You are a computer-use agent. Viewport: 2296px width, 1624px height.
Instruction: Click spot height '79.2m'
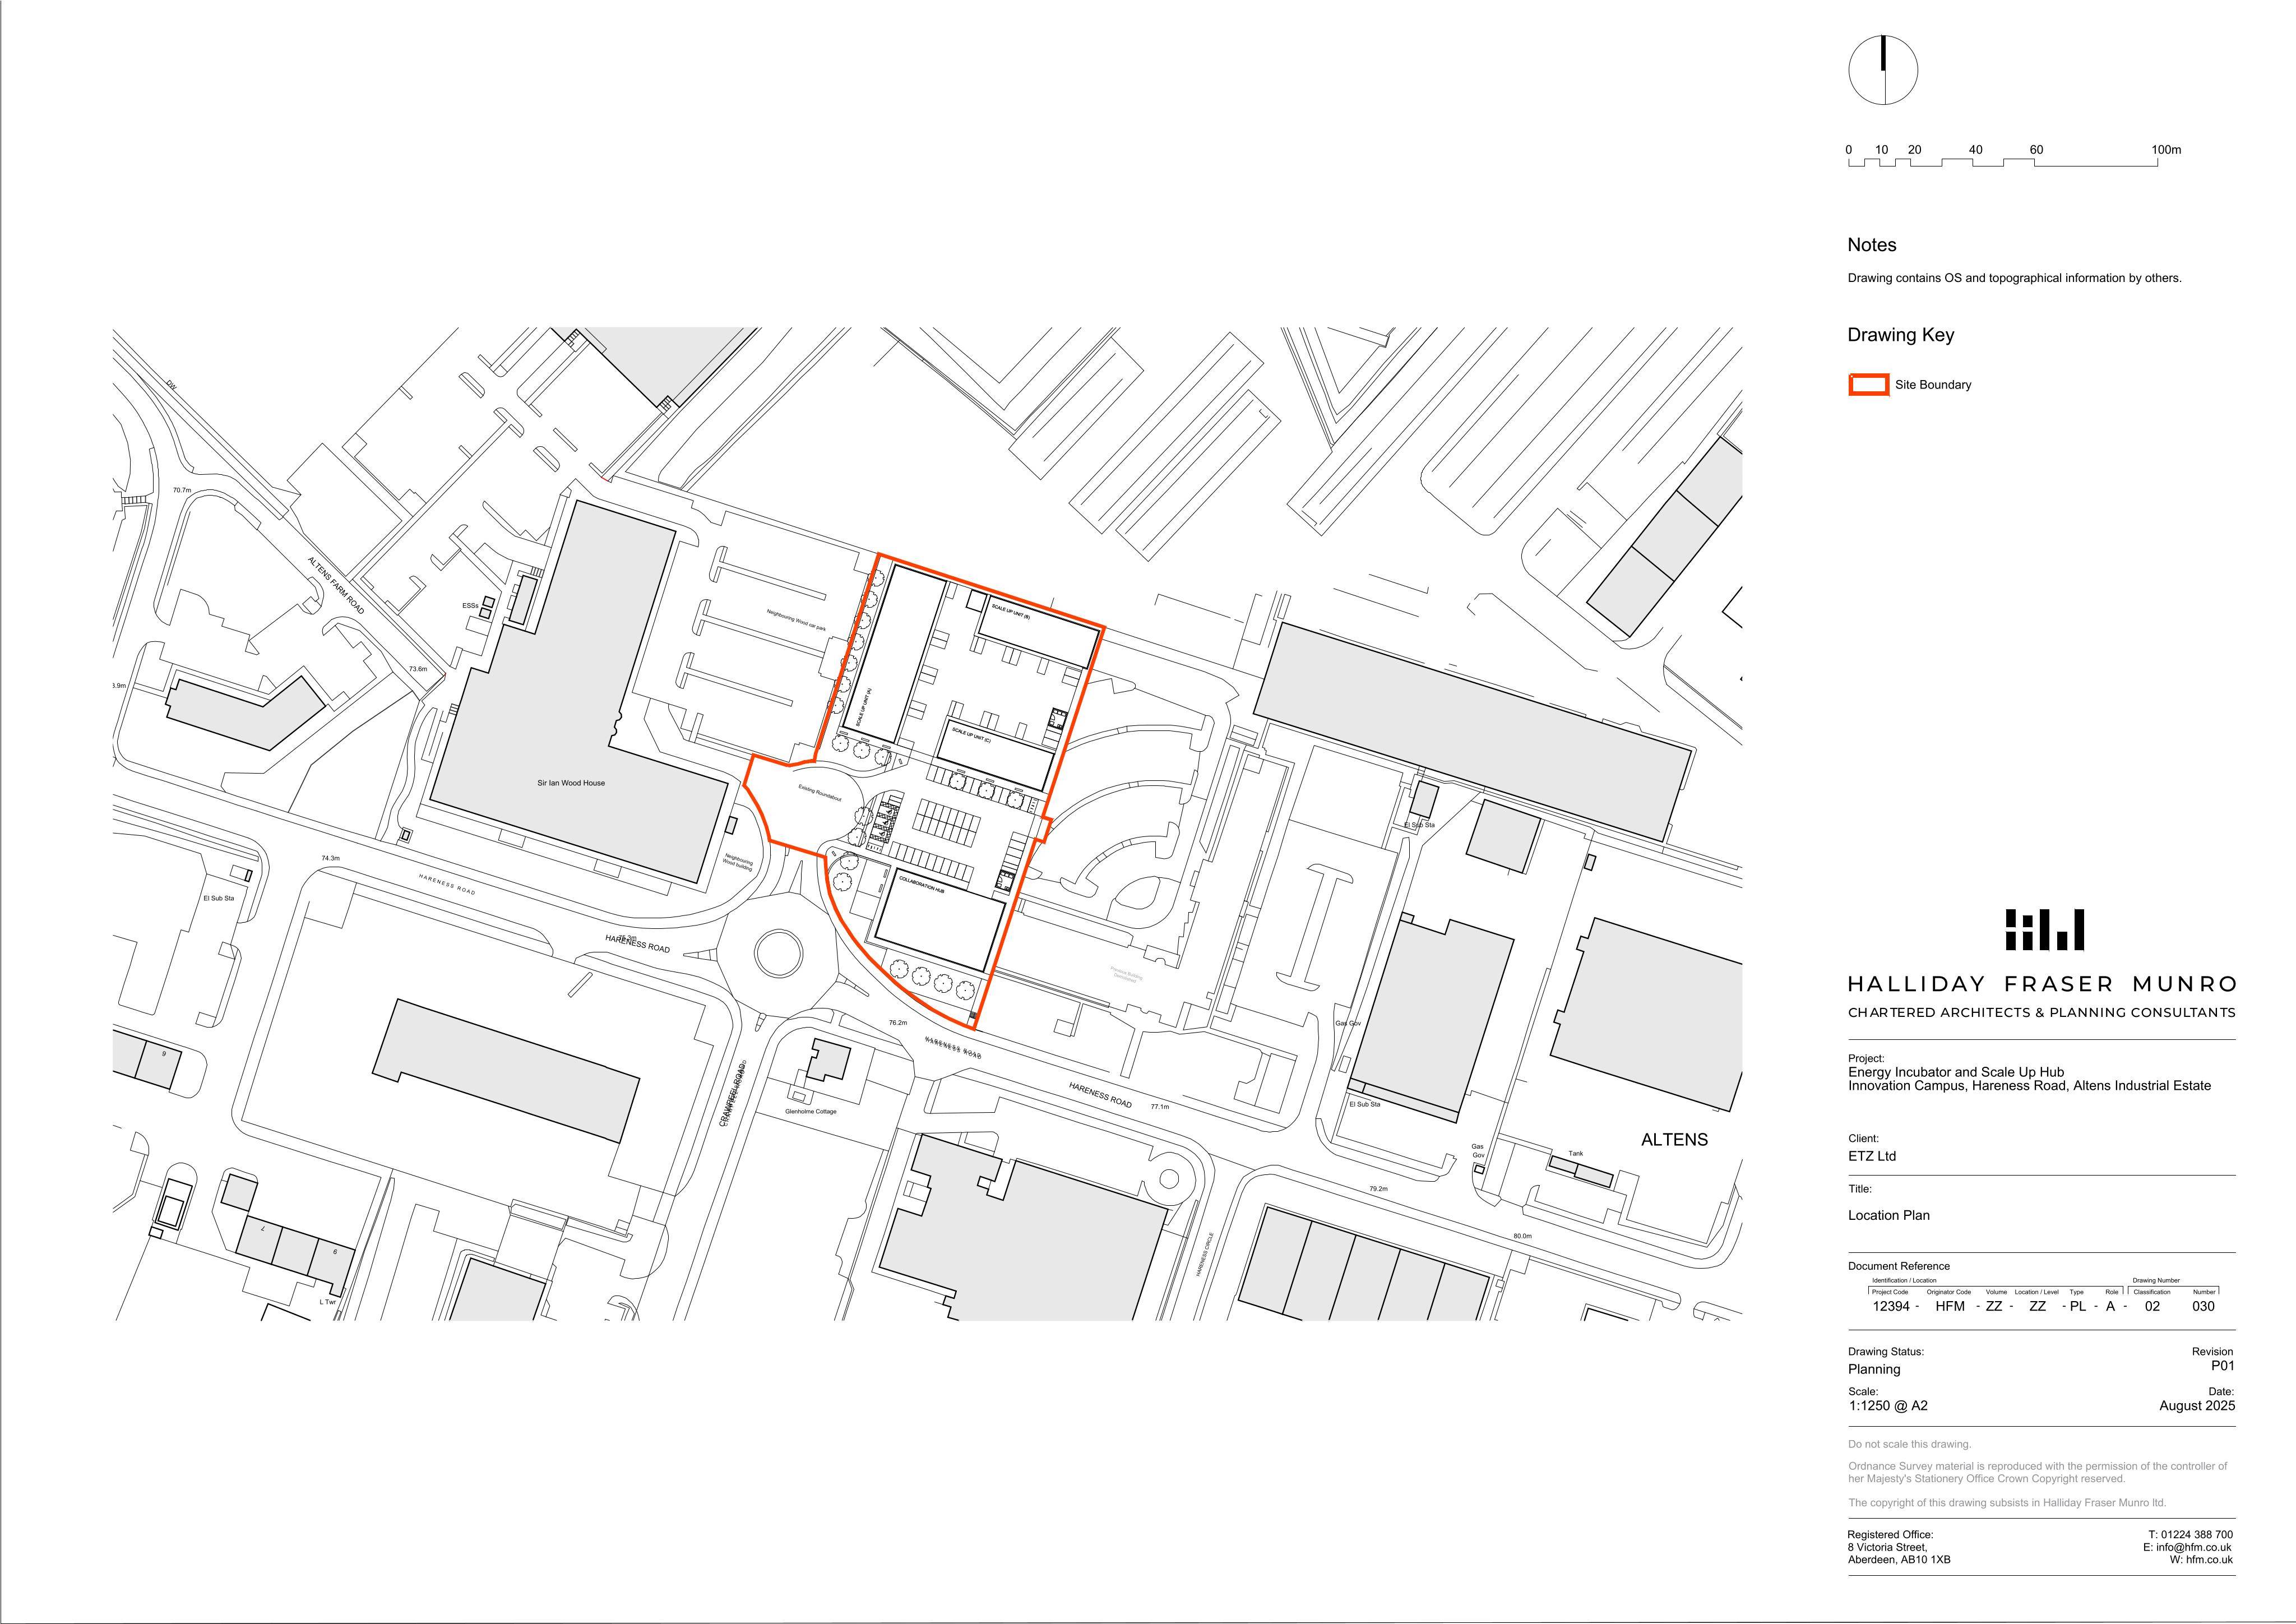1378,1189
